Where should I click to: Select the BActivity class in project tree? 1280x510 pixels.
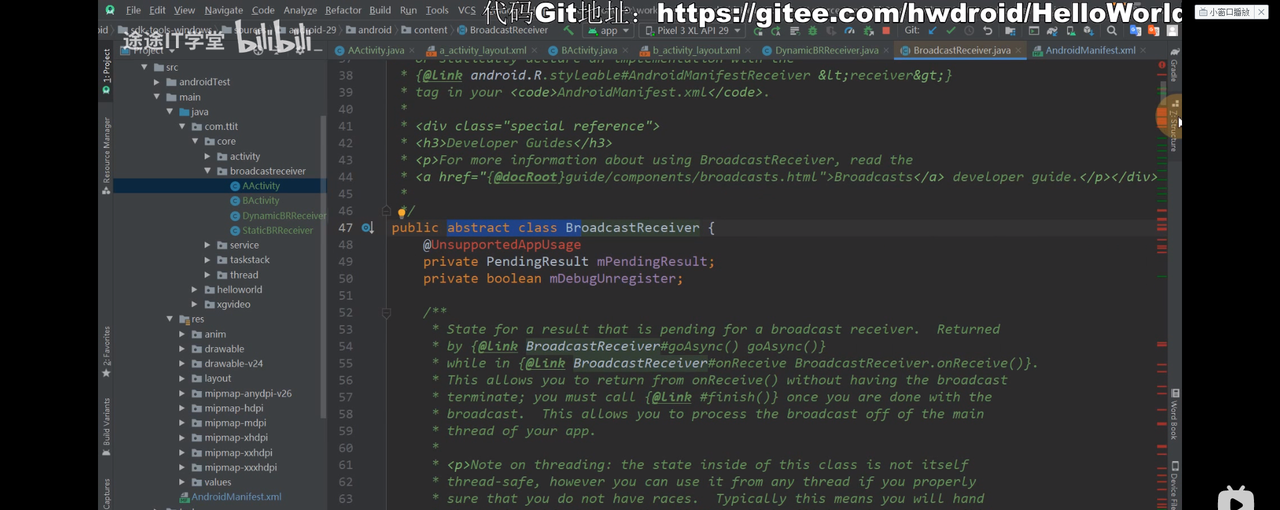tap(261, 201)
